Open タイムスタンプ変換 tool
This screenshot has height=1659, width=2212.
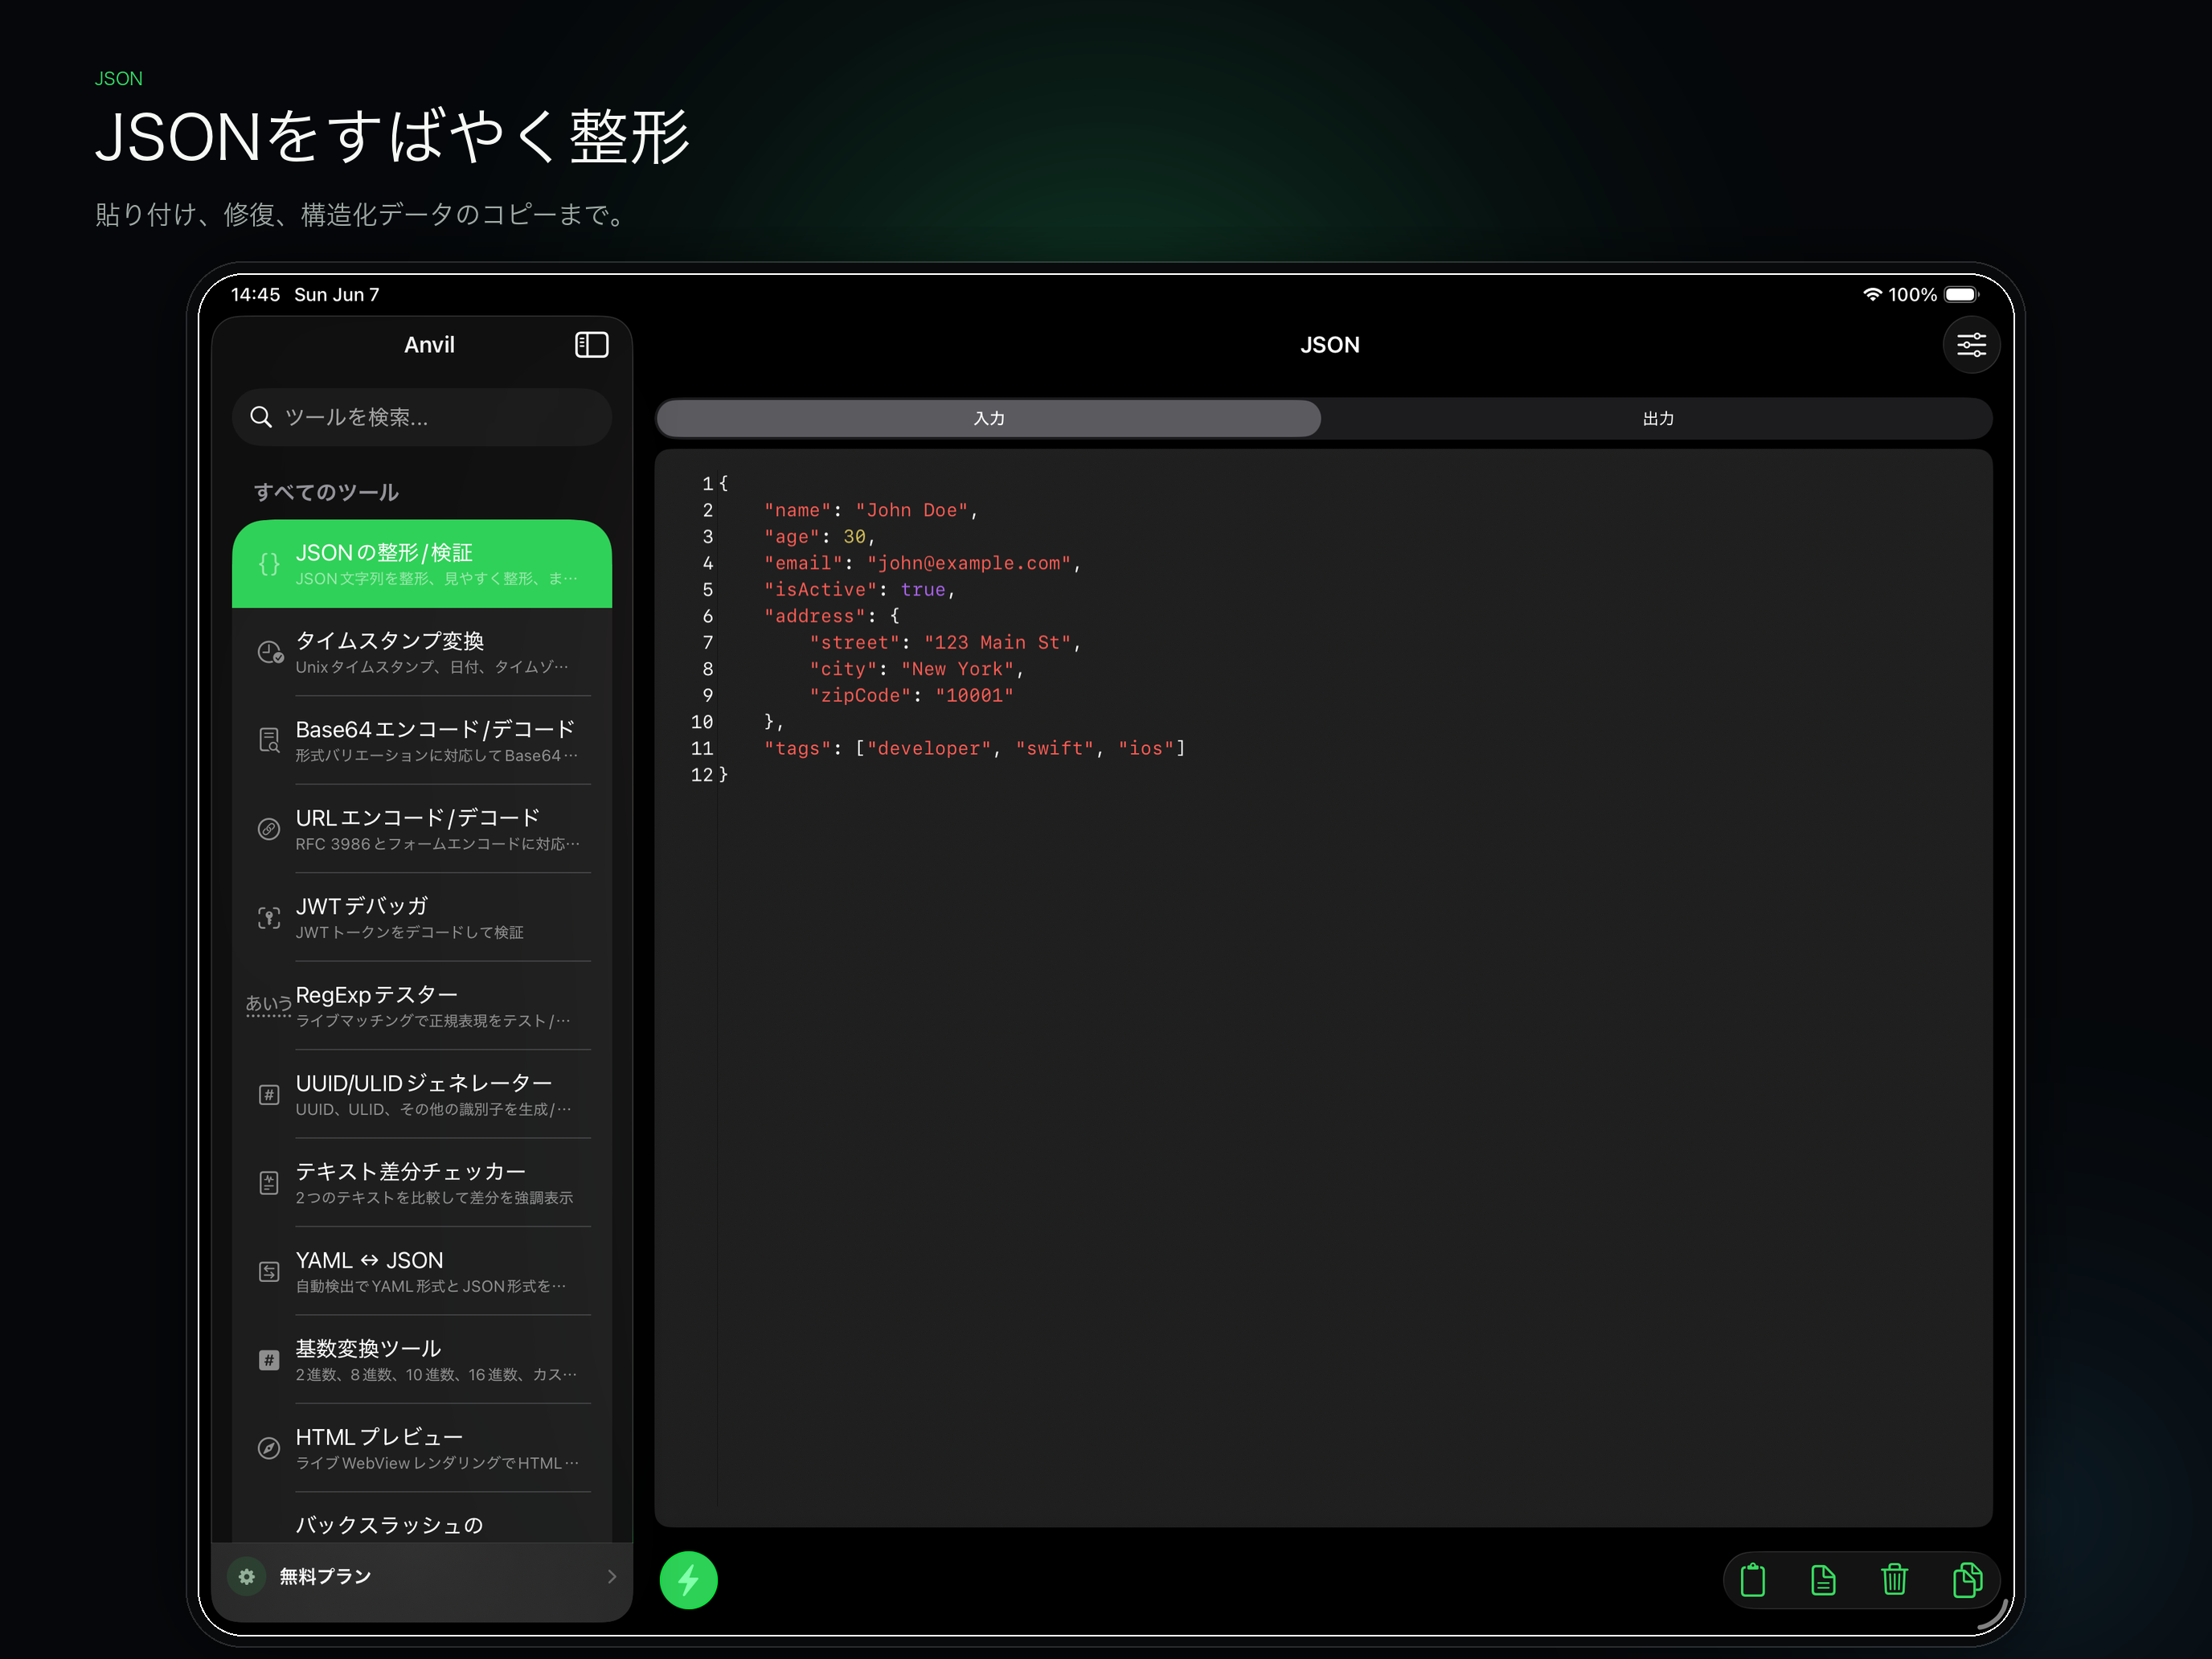point(422,652)
